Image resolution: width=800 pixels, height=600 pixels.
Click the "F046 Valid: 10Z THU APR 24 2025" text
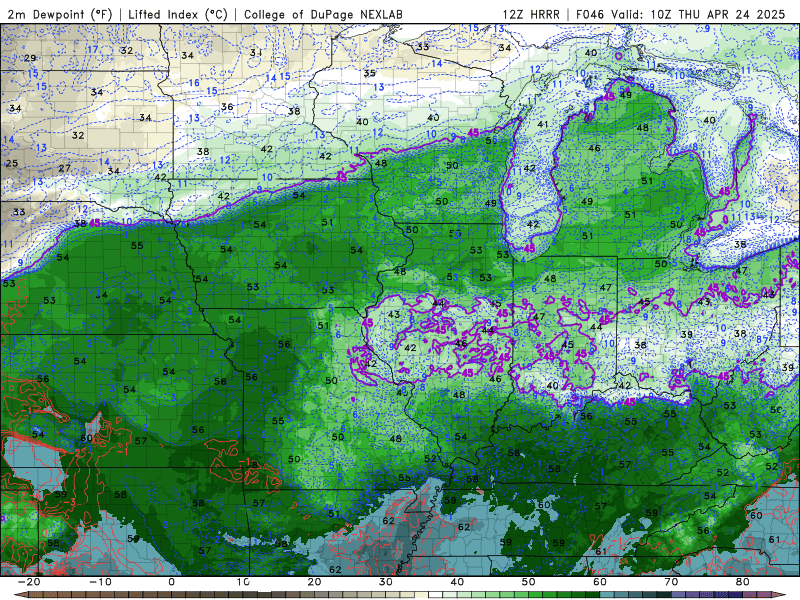(x=680, y=14)
